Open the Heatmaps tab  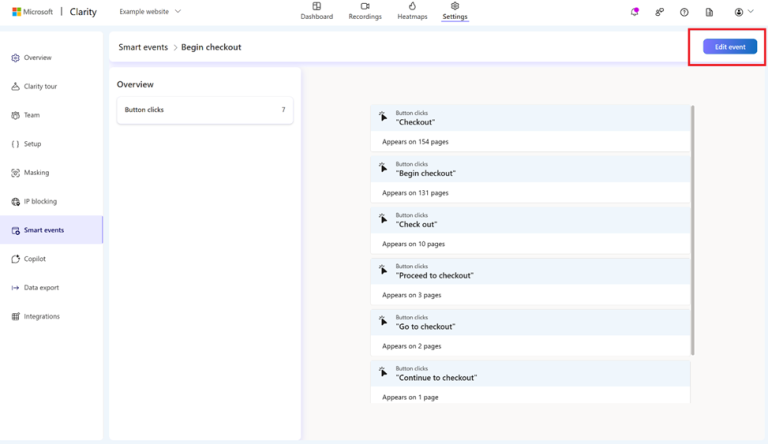[411, 11]
